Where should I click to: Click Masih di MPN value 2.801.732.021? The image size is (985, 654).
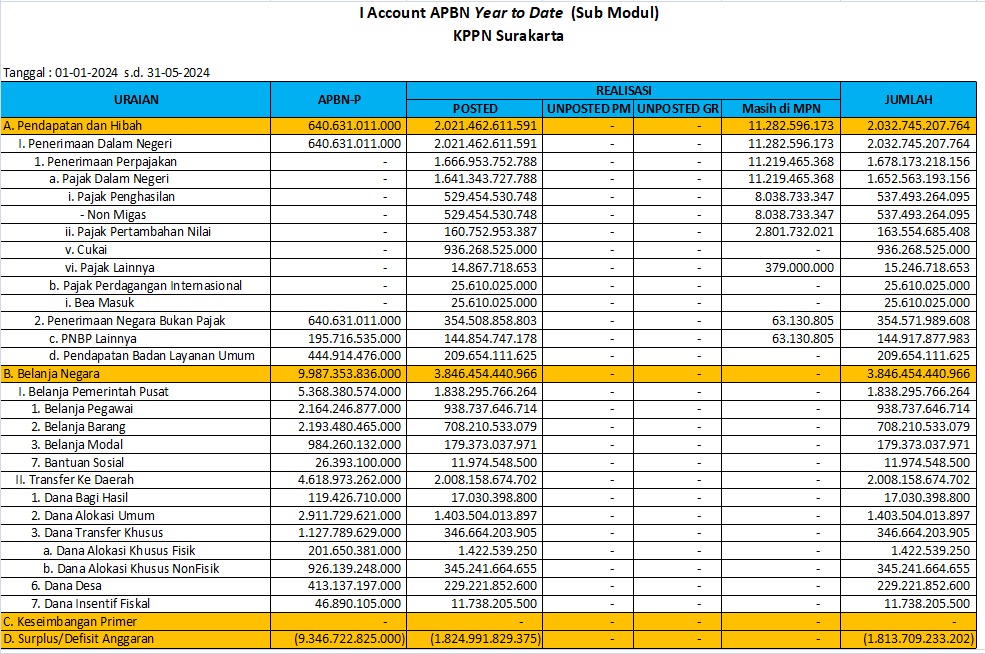point(795,232)
